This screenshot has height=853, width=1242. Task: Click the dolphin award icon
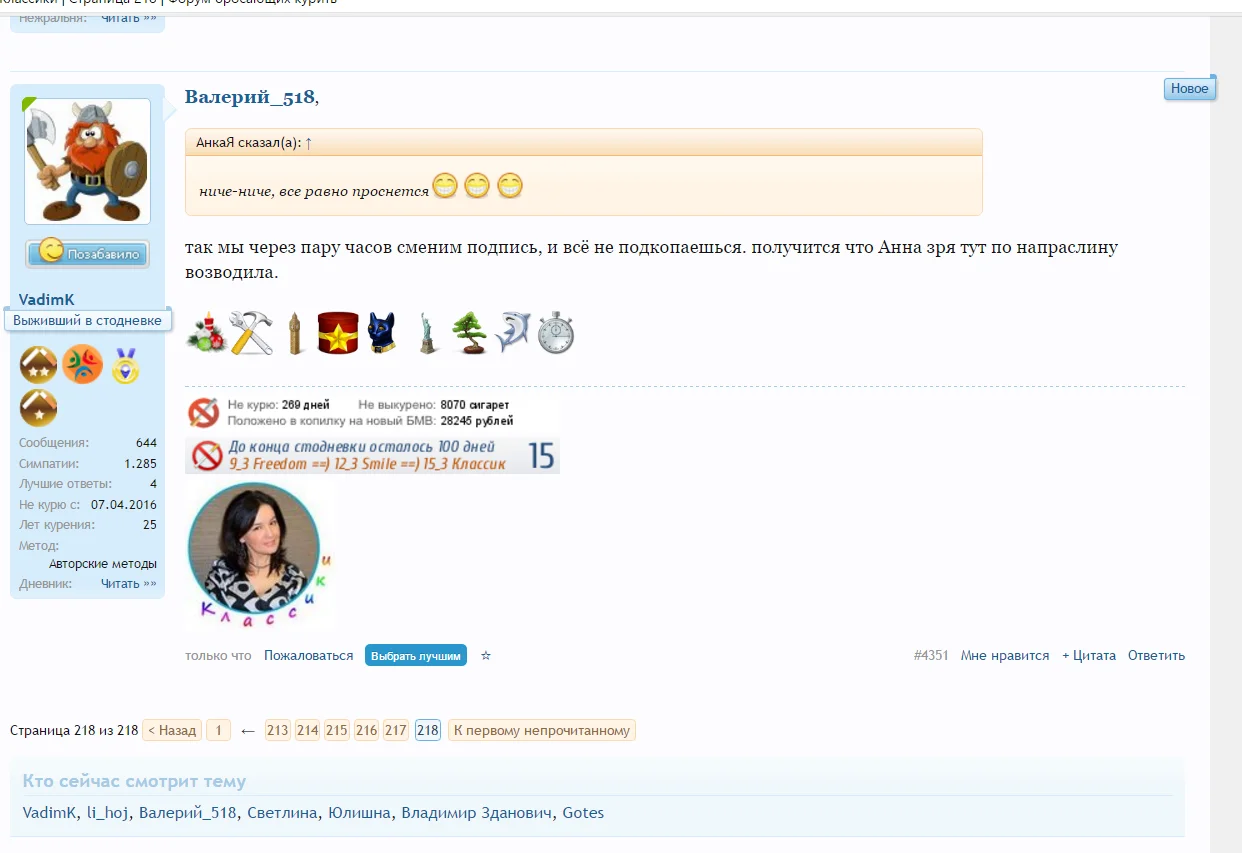pyautogui.click(x=512, y=333)
